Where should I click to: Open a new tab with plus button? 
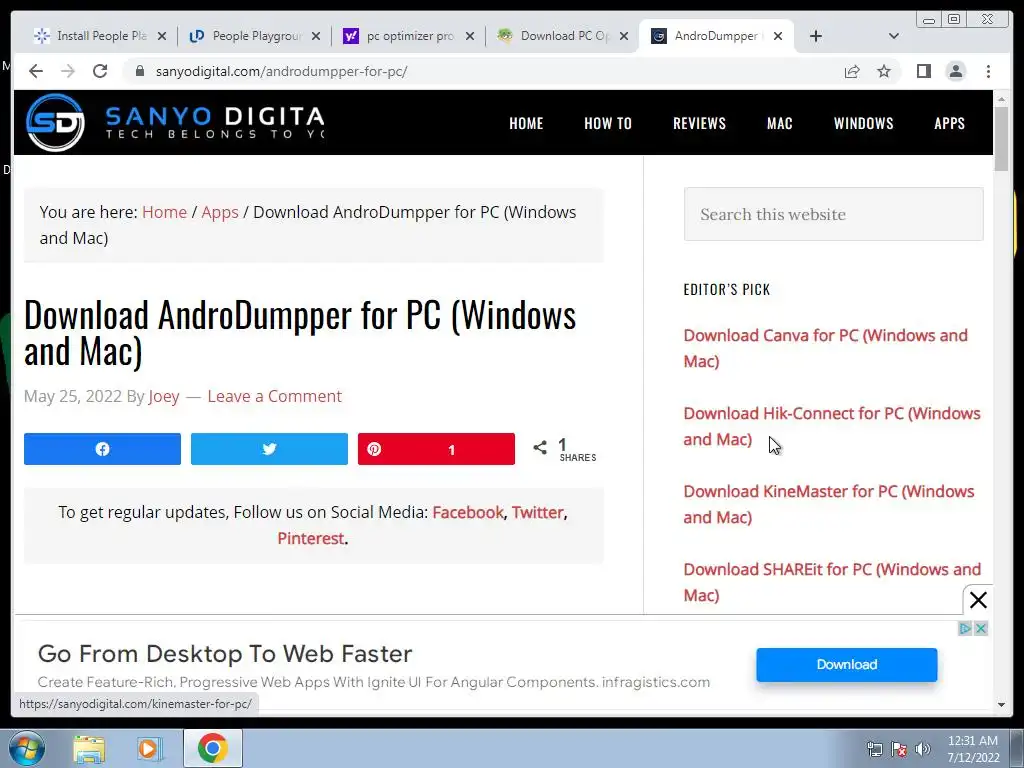[x=816, y=36]
